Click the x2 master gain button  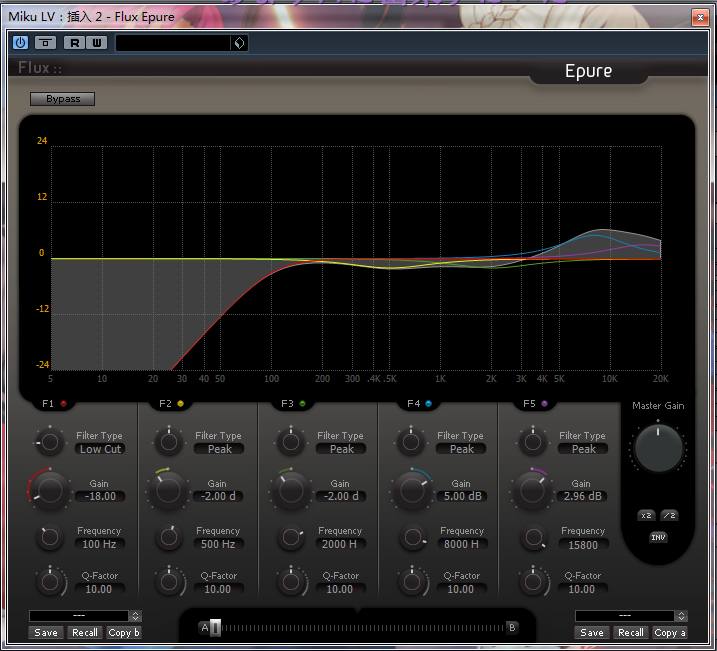[646, 515]
